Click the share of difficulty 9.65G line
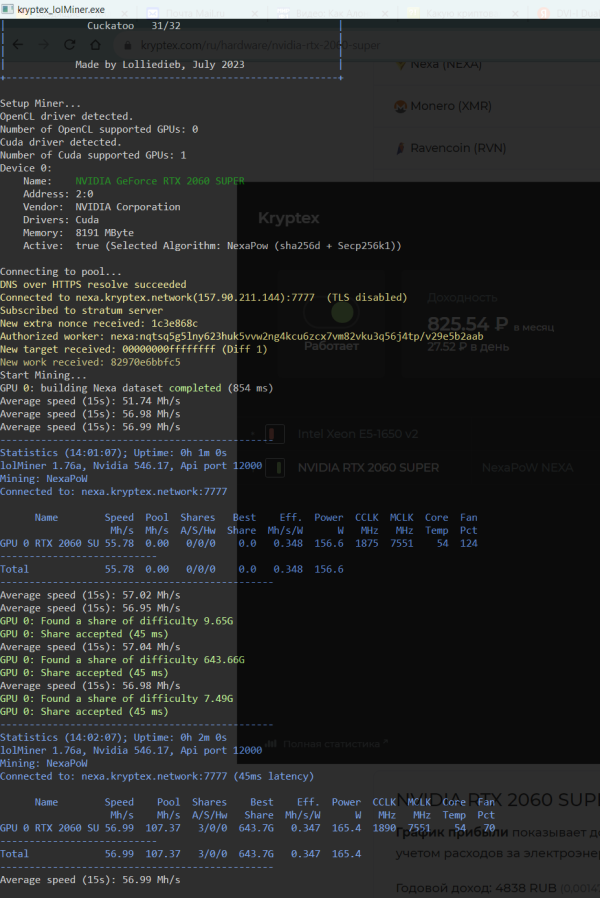This screenshot has height=898, width=600. coord(116,621)
